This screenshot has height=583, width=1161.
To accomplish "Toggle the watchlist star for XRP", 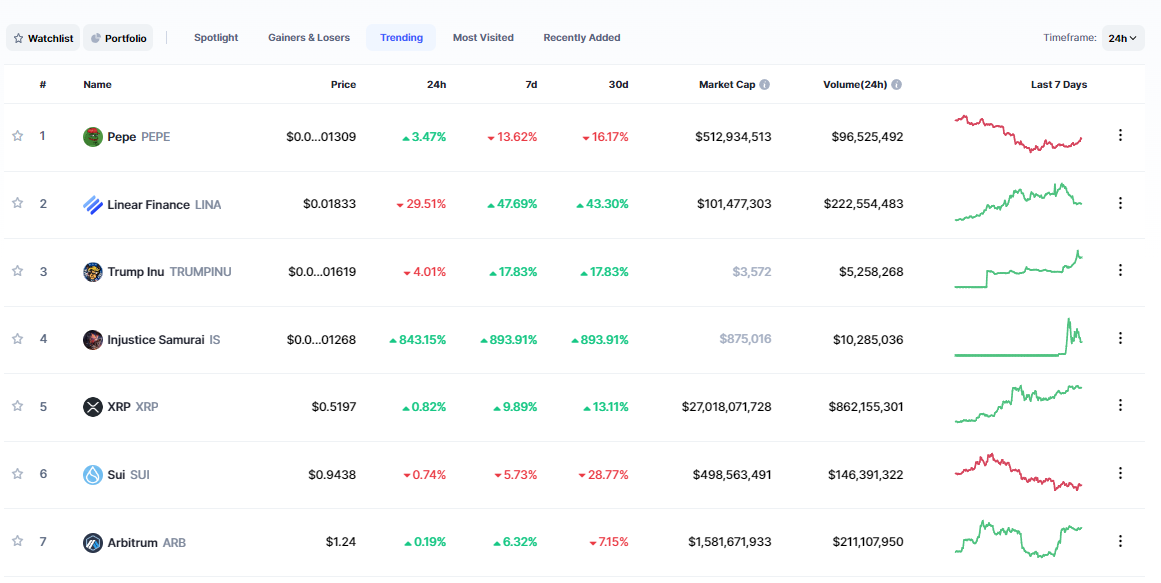I will (17, 406).
